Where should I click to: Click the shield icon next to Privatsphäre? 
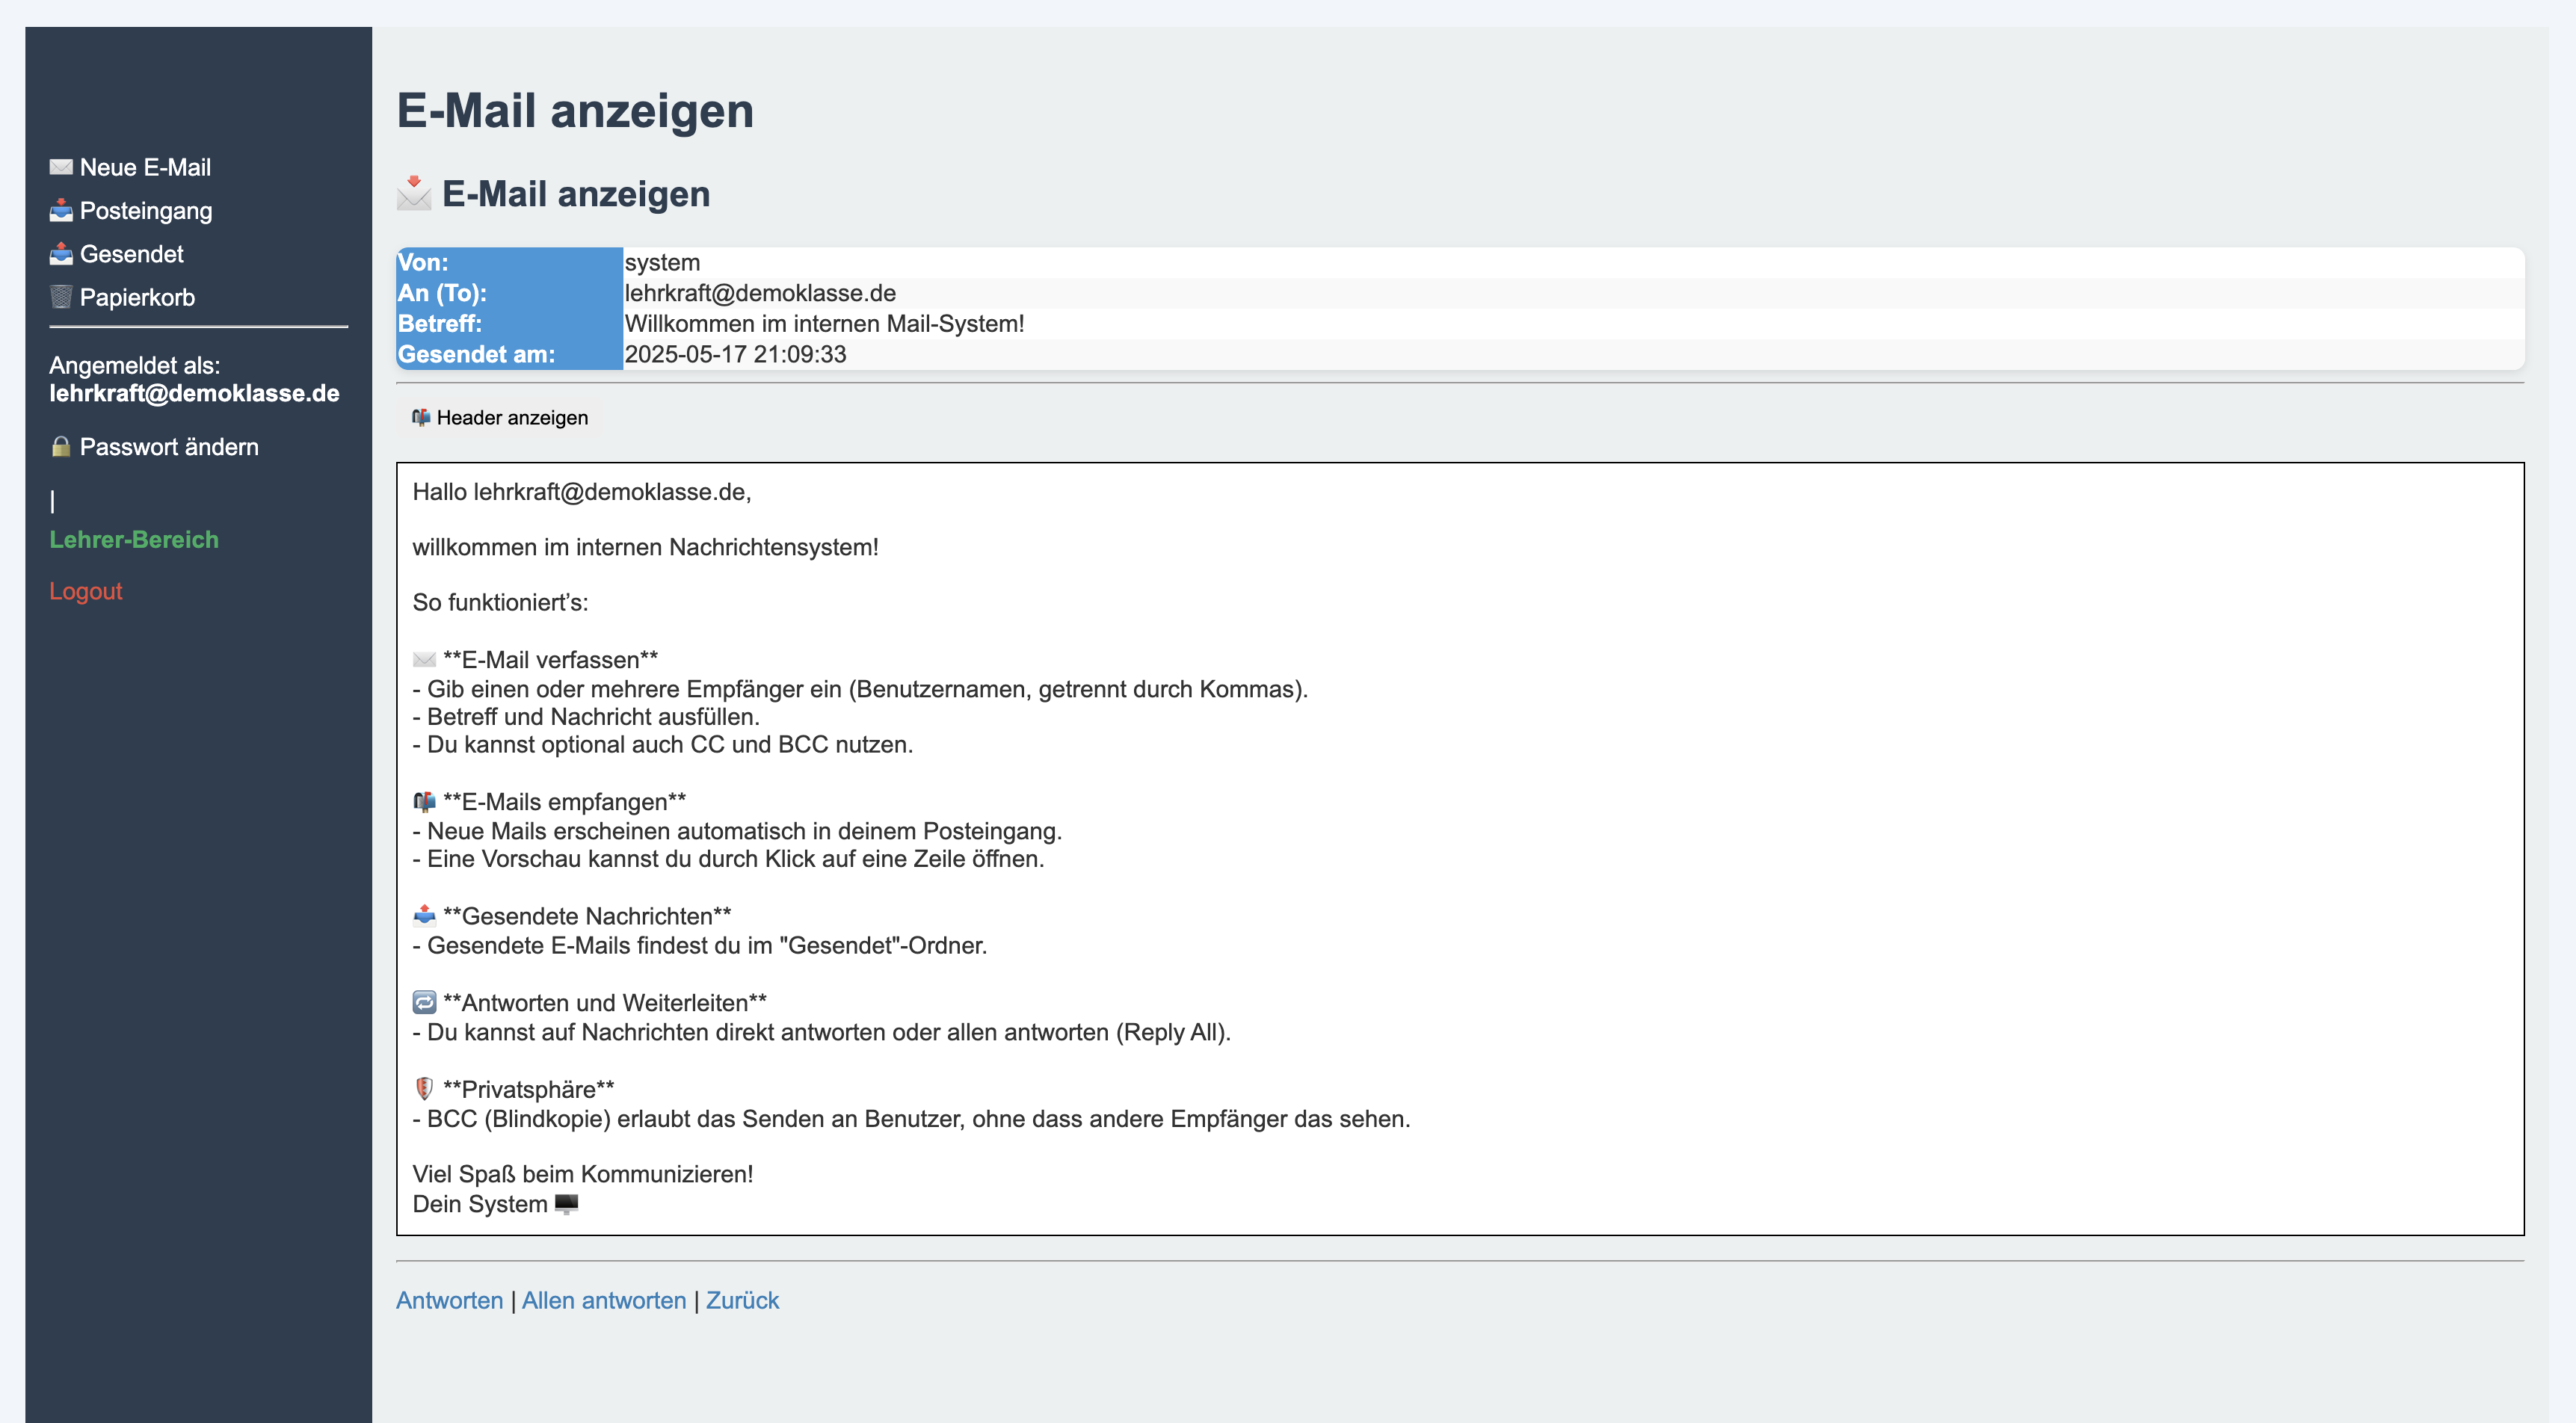(x=424, y=1089)
